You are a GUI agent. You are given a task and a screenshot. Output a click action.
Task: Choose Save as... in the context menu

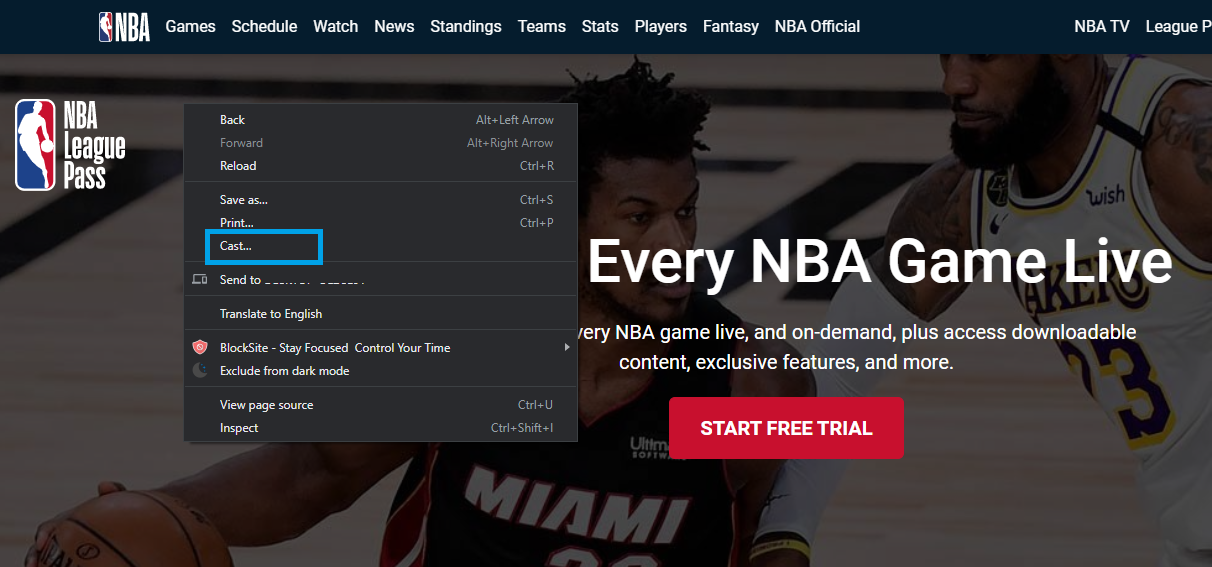pos(381,200)
